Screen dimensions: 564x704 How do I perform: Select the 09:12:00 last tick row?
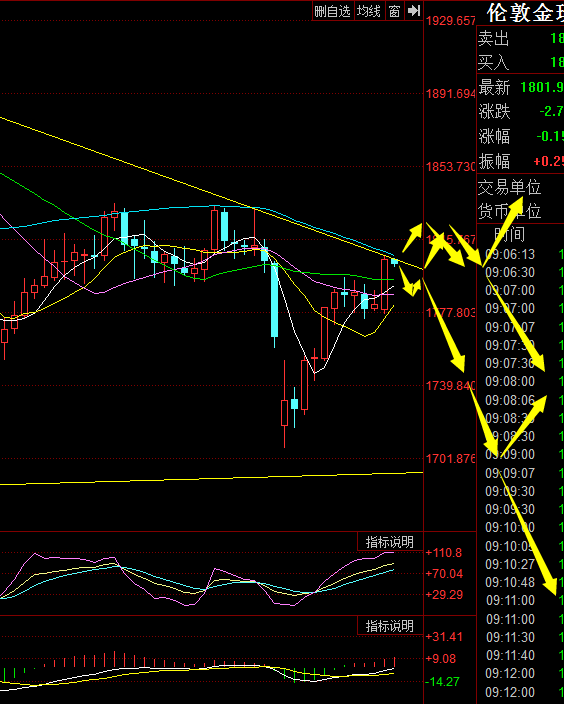click(x=520, y=692)
